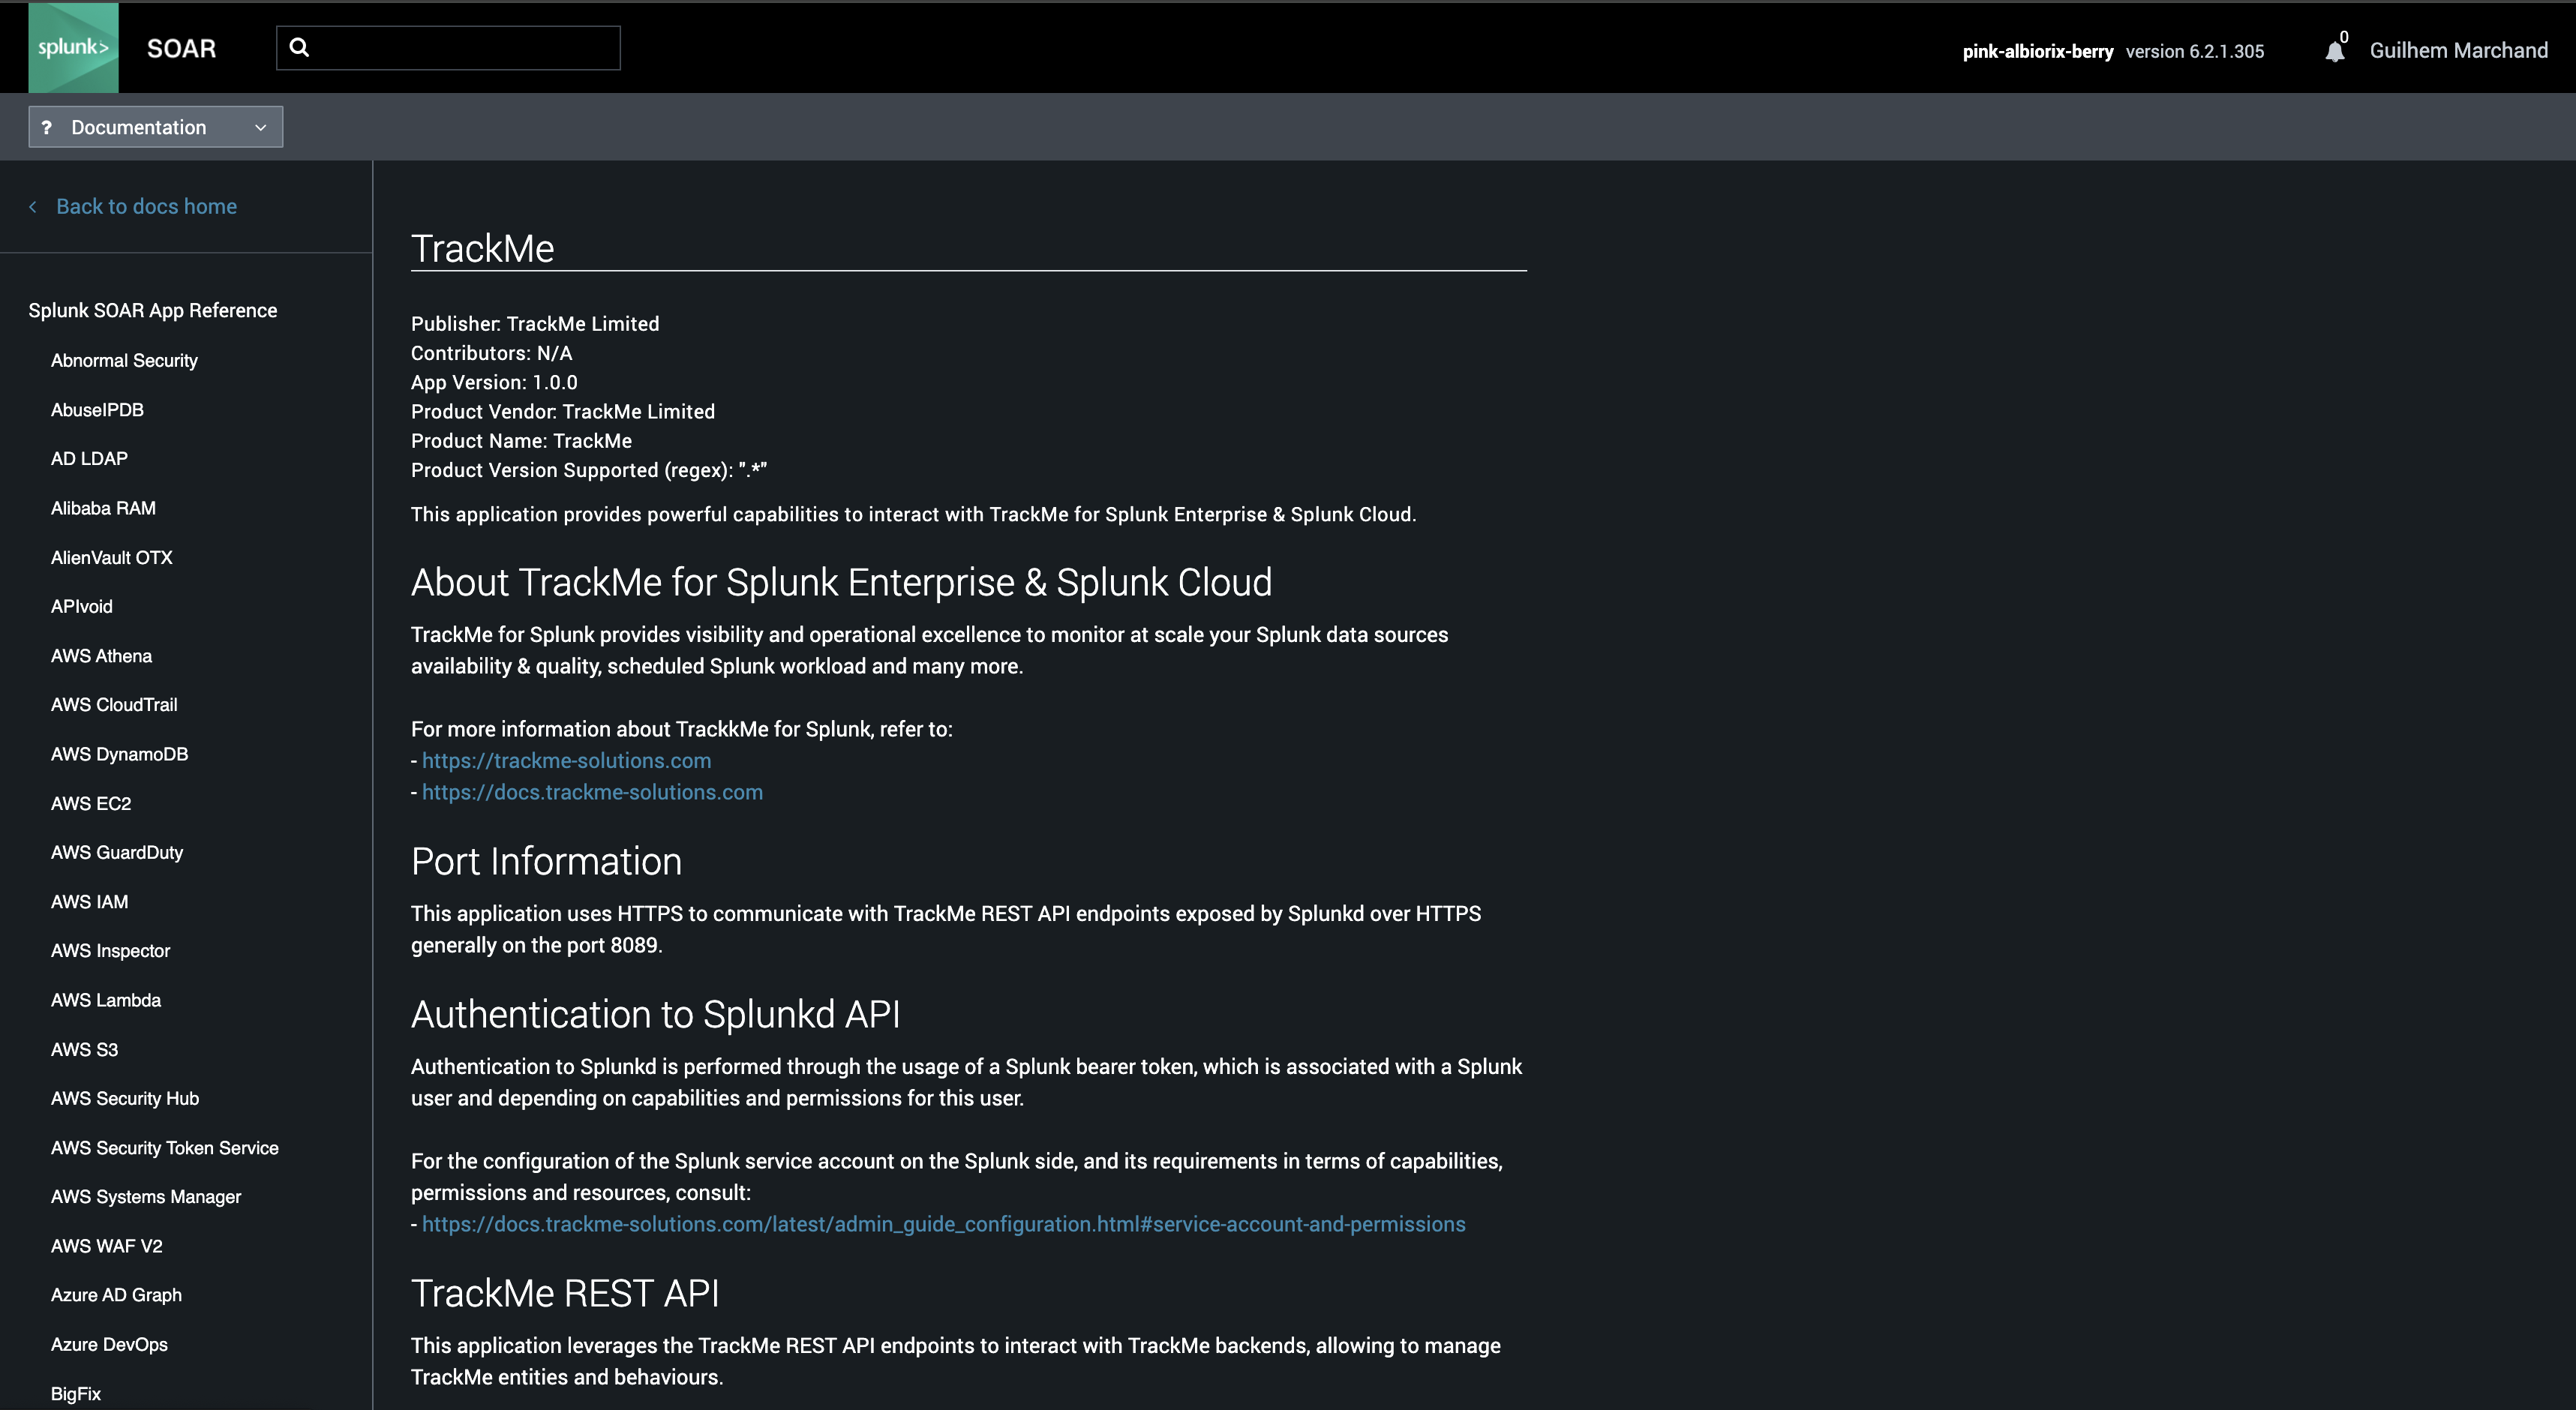This screenshot has width=2576, height=1410.
Task: Click the back arrow beside docs home
Action: tap(33, 206)
